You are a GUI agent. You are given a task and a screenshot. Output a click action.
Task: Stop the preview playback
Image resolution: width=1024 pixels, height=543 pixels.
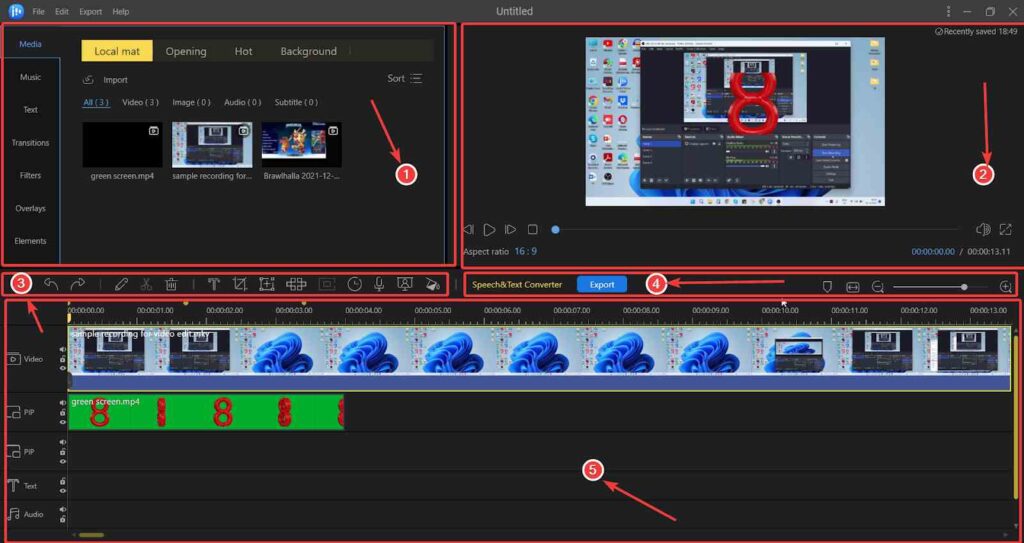coord(533,229)
